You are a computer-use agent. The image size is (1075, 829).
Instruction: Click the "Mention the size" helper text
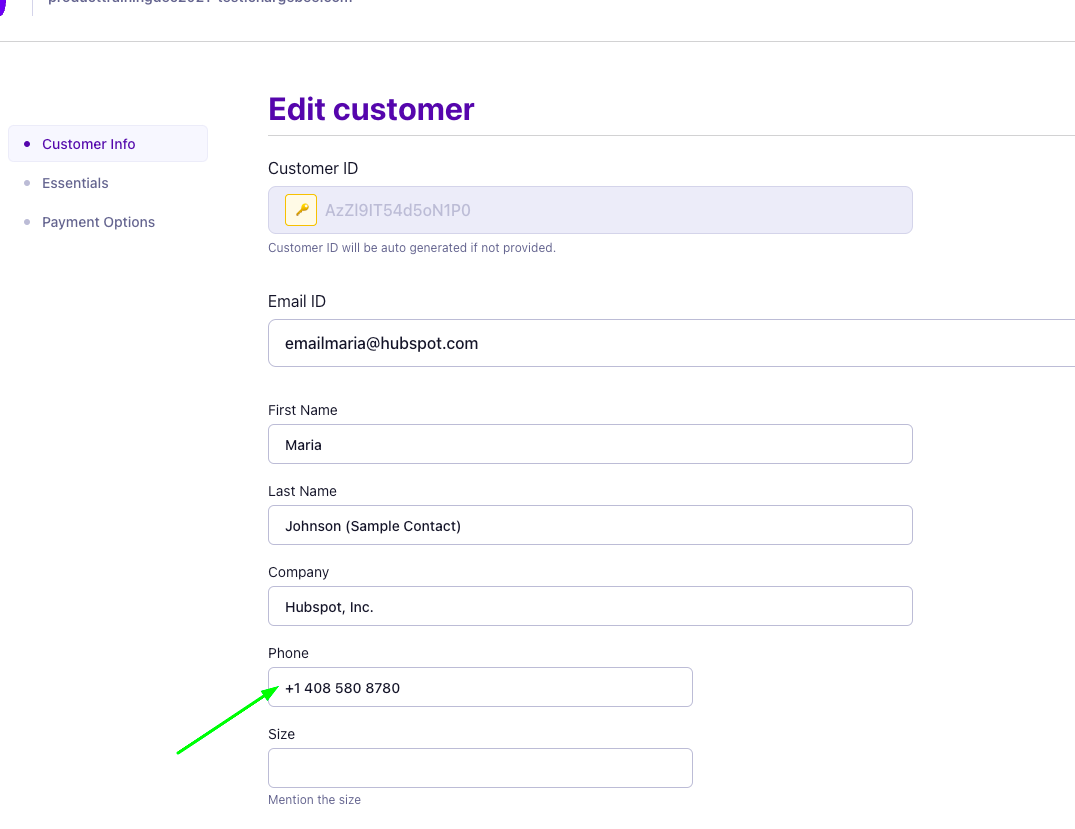coord(314,800)
